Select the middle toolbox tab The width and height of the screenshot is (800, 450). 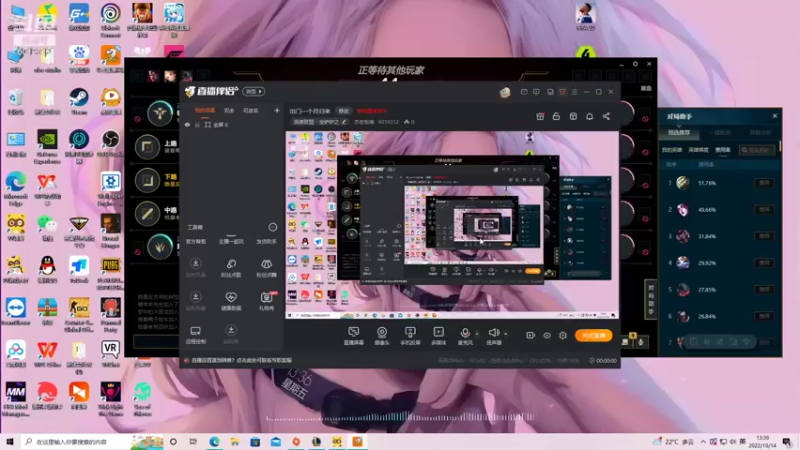(231, 241)
